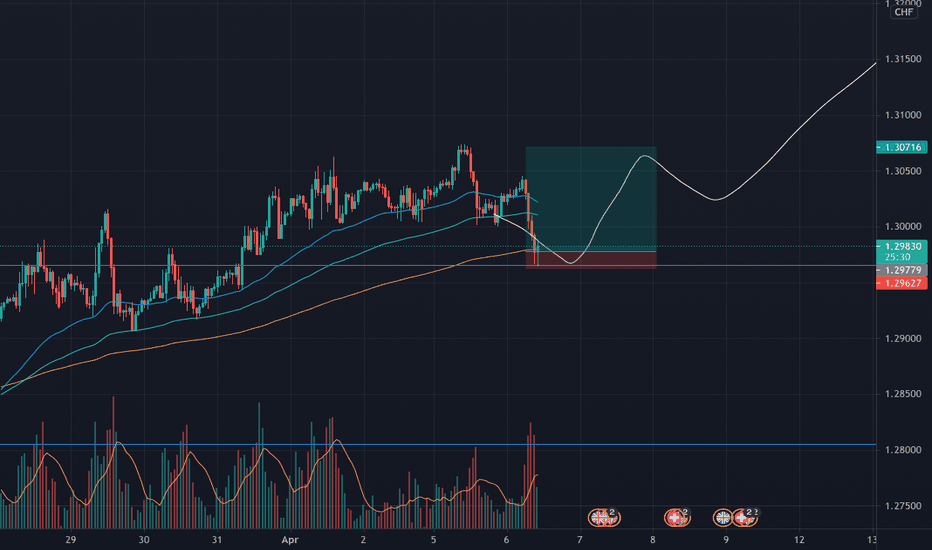Click the 1.27500 price axis label
The height and width of the screenshot is (550, 932).
903,505
